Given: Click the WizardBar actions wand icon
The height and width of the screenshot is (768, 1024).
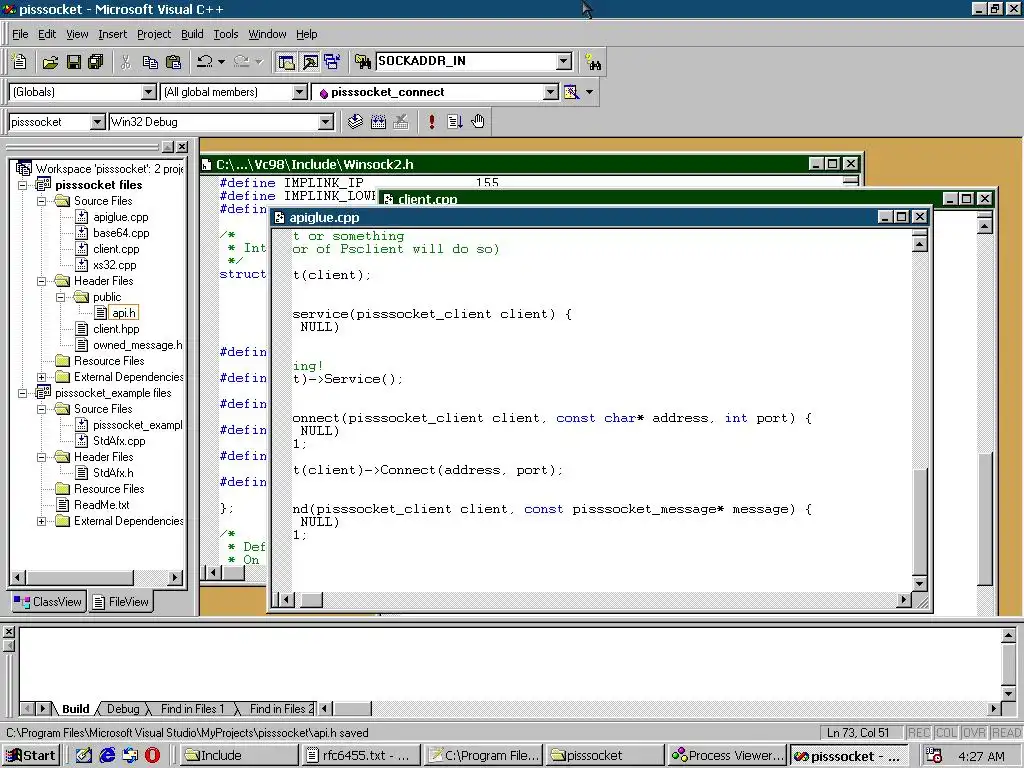Looking at the screenshot, I should [571, 92].
